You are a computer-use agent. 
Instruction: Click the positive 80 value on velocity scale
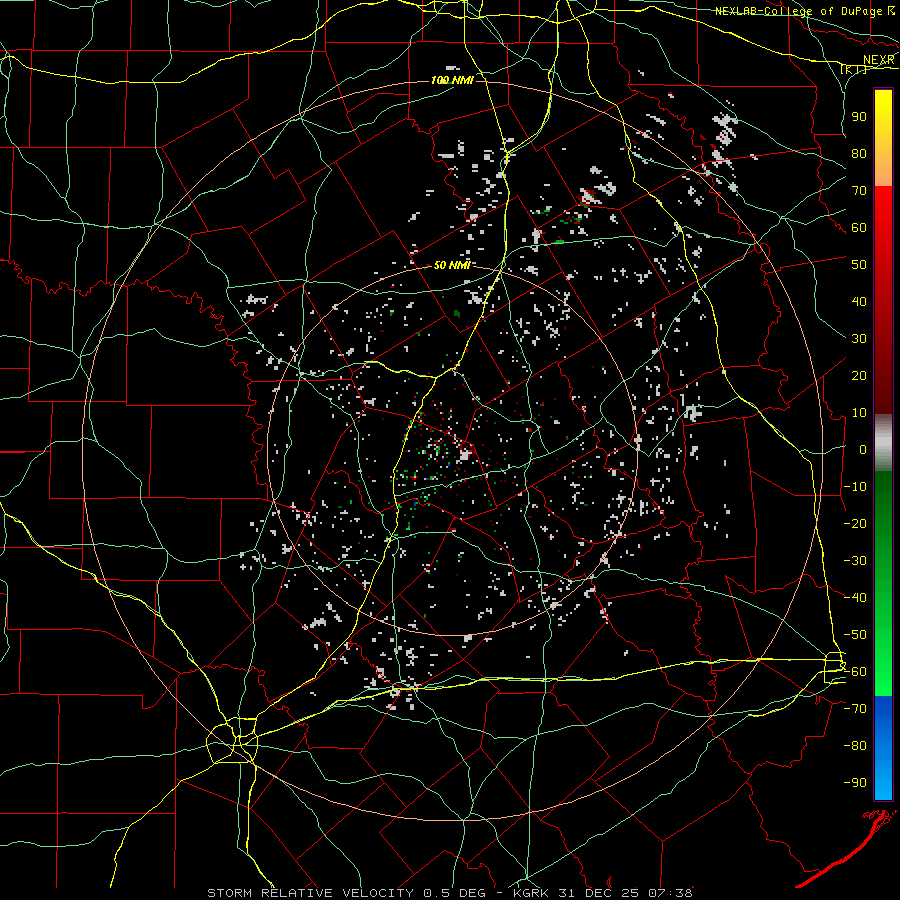[859, 153]
